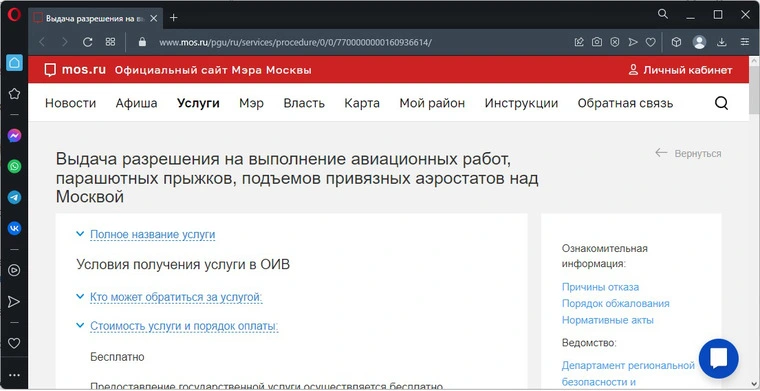Click the ad blocker shield icon
This screenshot has height=391, width=760.
click(x=615, y=42)
